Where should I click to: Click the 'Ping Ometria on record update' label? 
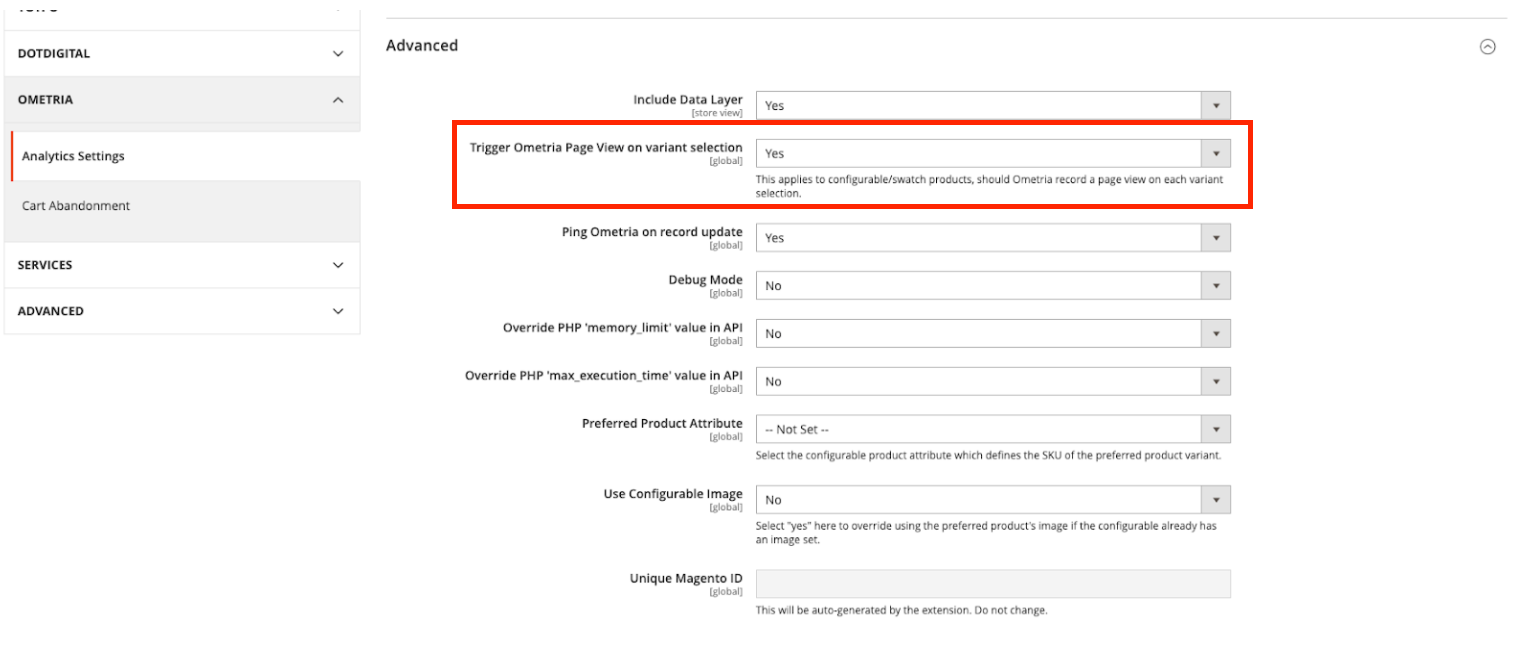[652, 231]
